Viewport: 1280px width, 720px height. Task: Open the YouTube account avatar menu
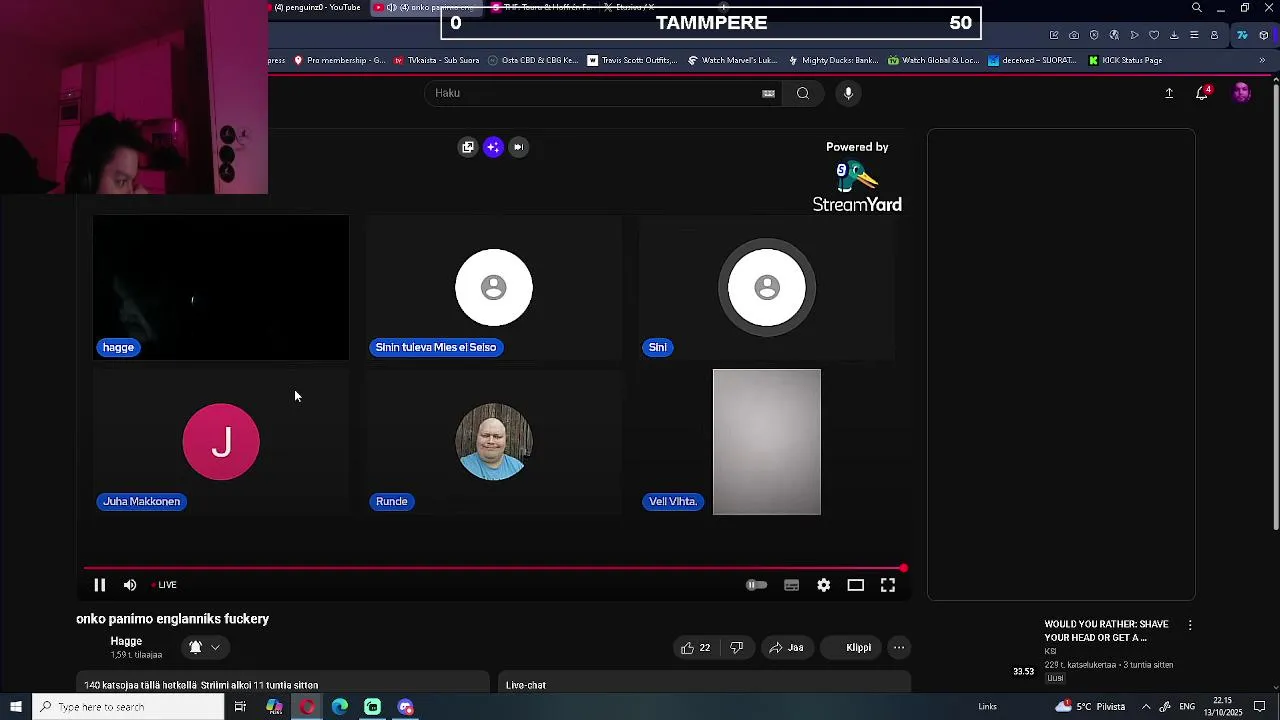pyautogui.click(x=1242, y=93)
